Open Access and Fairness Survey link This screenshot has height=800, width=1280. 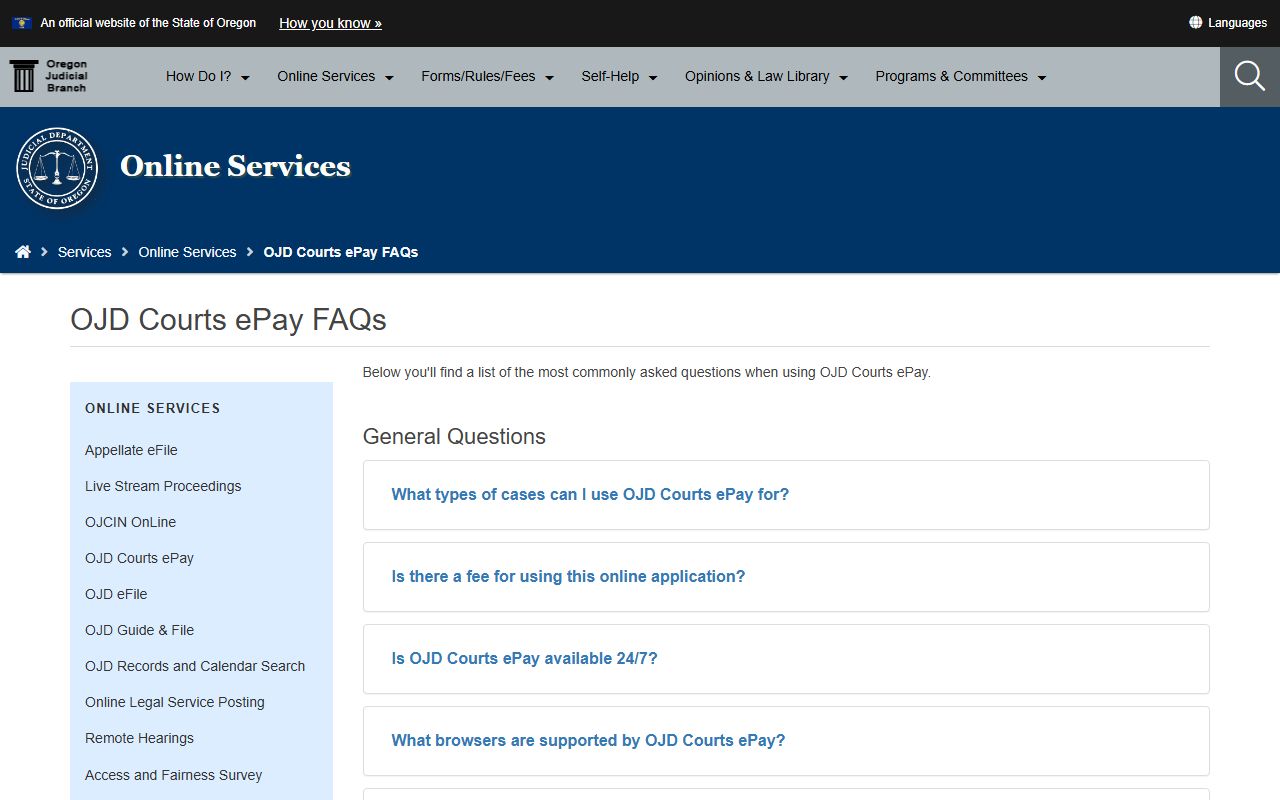[173, 775]
